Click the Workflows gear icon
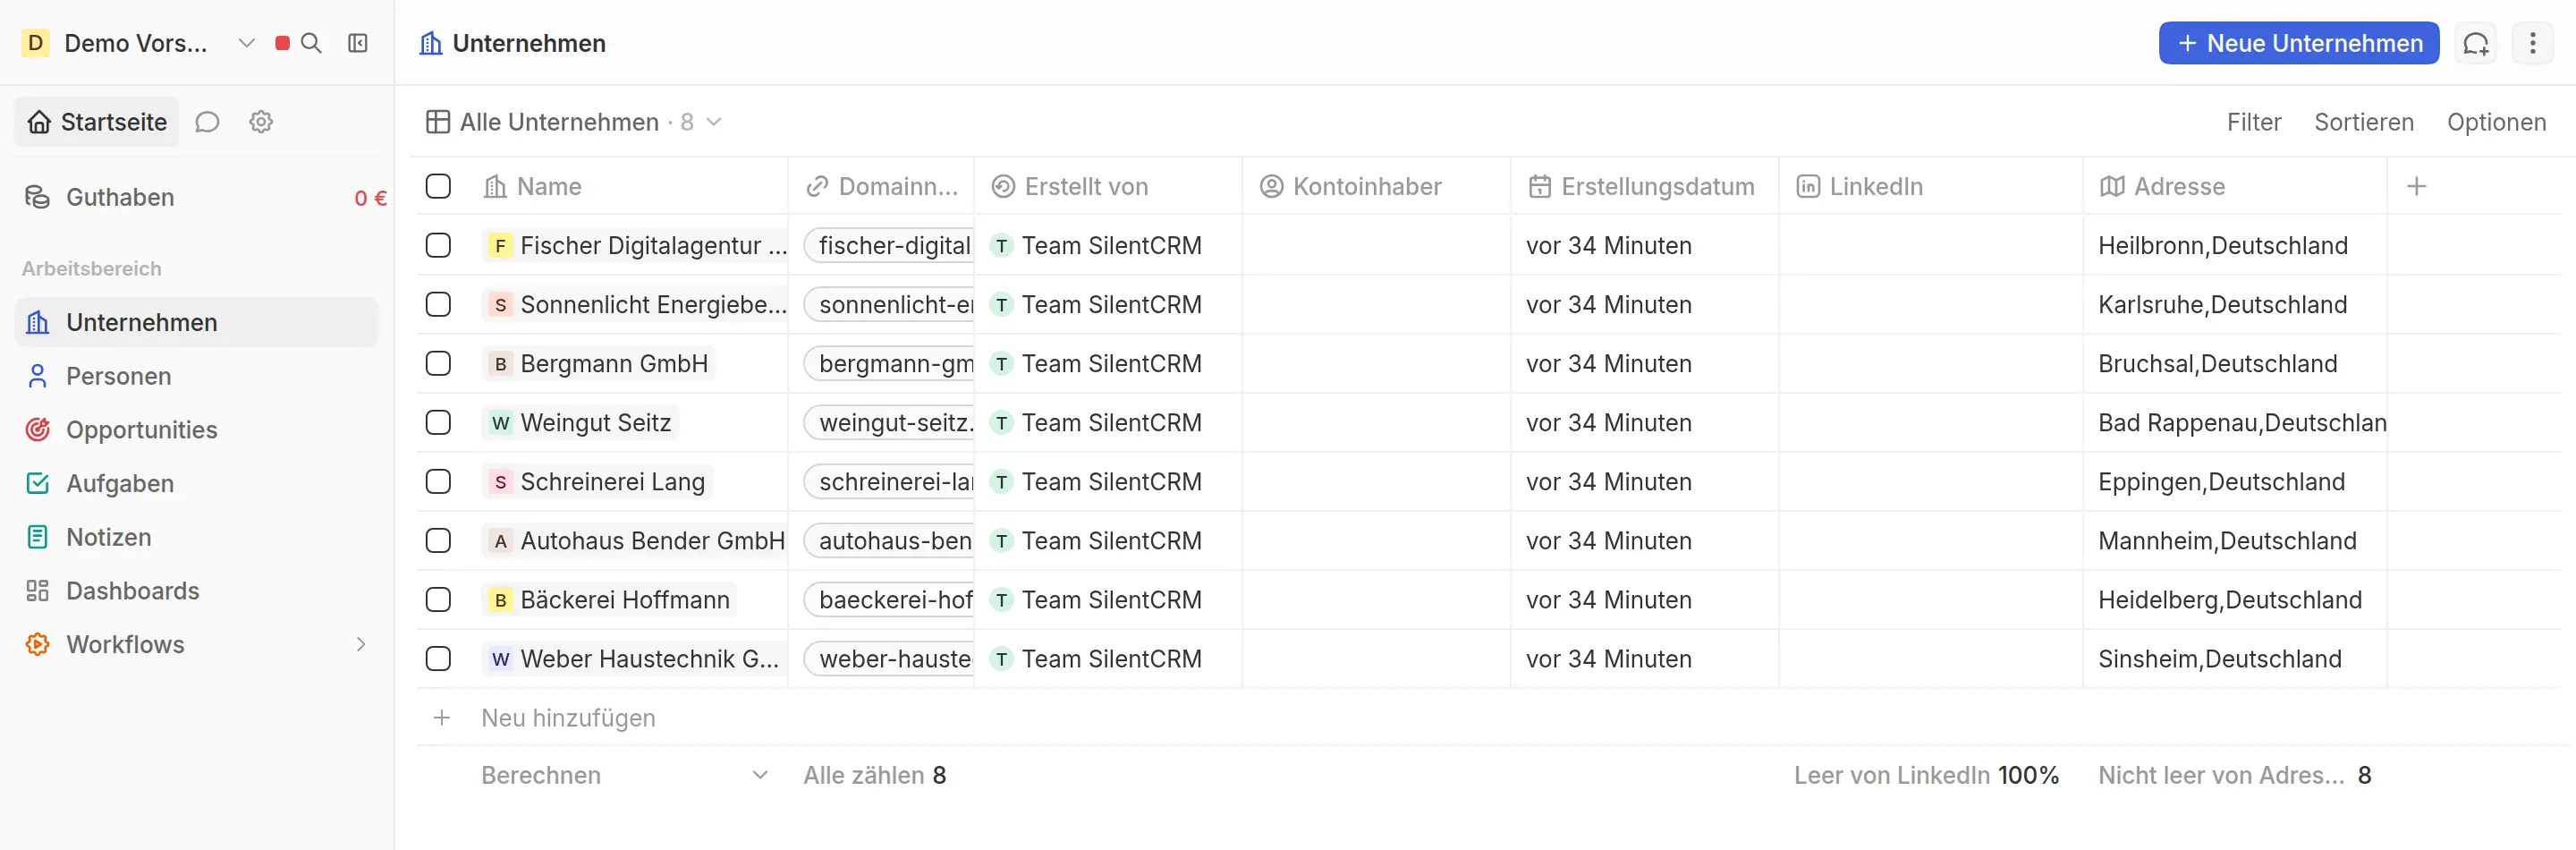Viewport: 2576px width, 850px height. click(37, 644)
